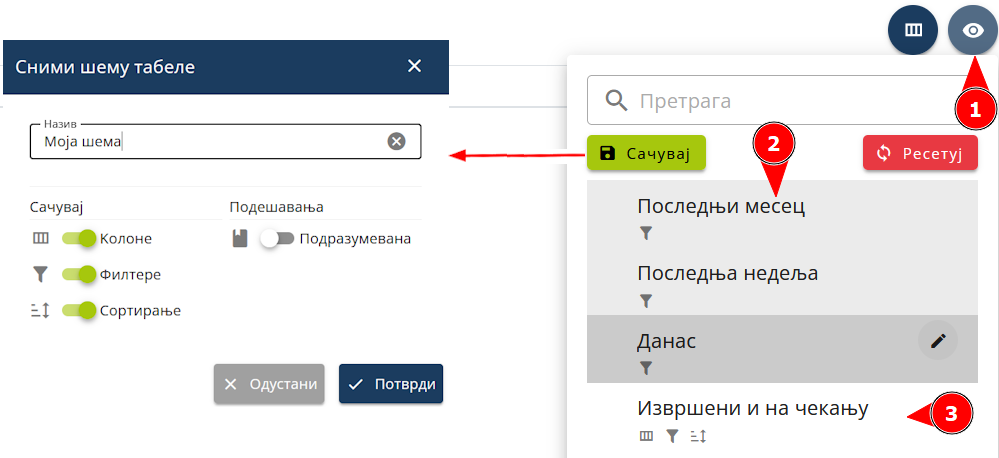Screen dimensions: 999x458
Task: Select the Последња недеља schema
Action: click(727, 273)
